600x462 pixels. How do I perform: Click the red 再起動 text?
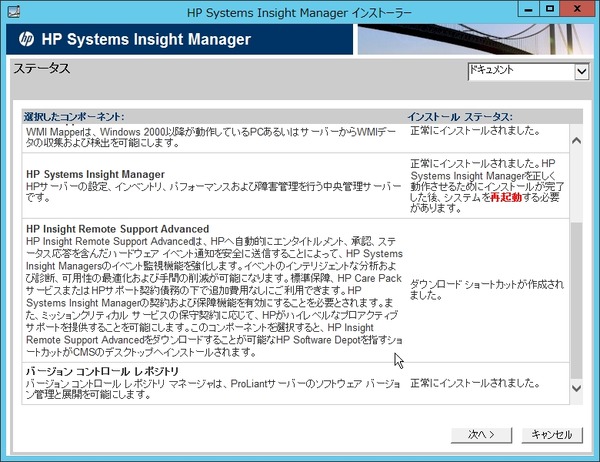click(x=506, y=198)
